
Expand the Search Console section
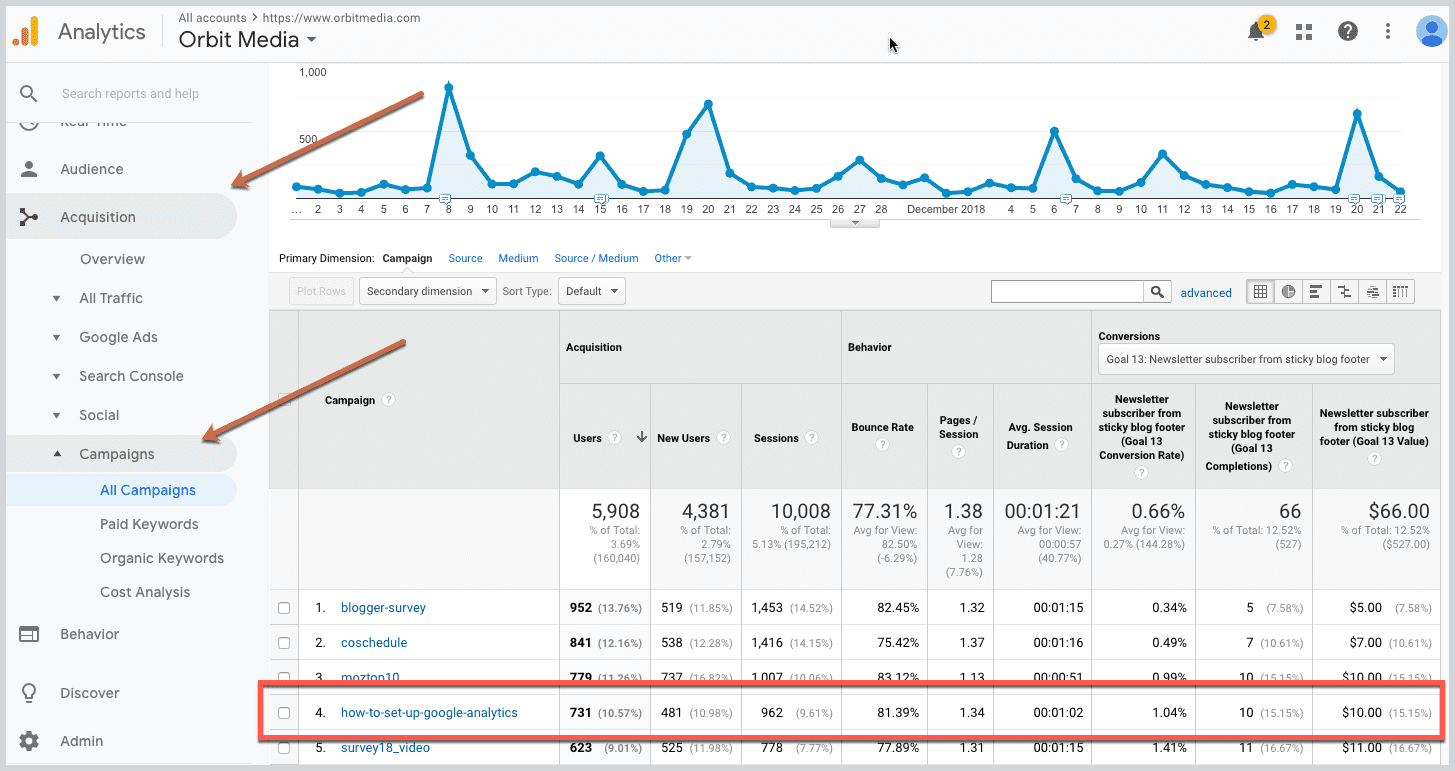click(x=57, y=376)
